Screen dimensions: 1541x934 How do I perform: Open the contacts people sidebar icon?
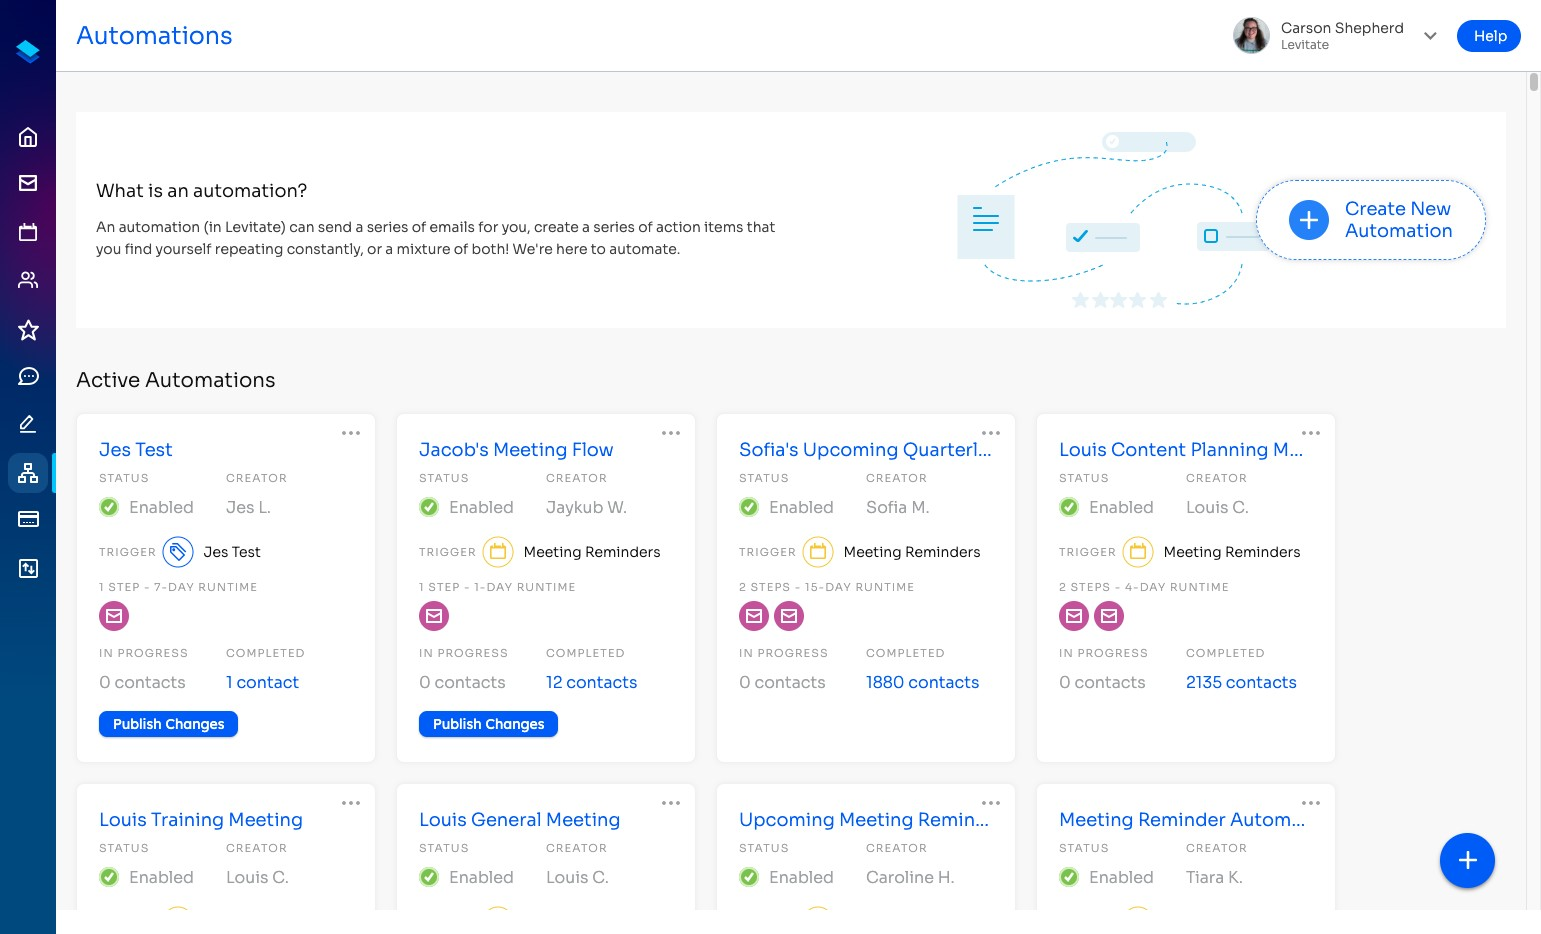(x=28, y=280)
